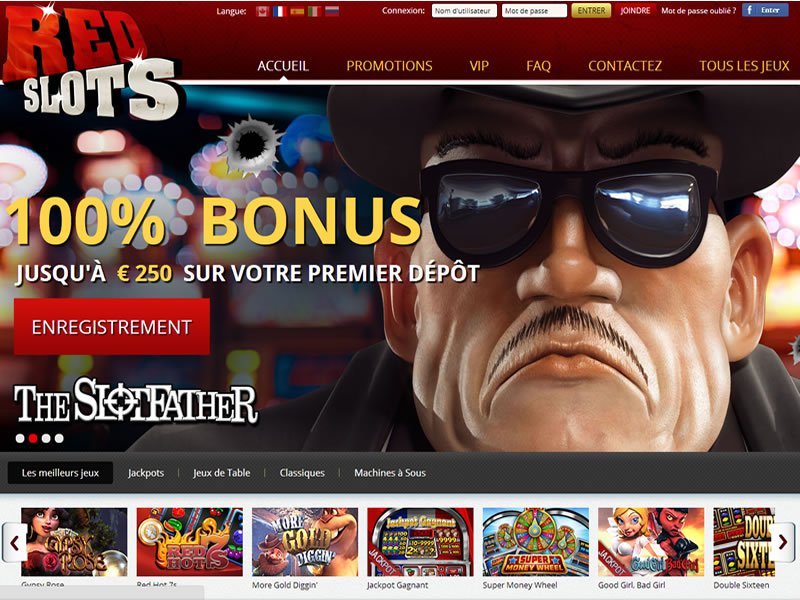Switch language with the French flag
The height and width of the screenshot is (600, 800).
[280, 11]
